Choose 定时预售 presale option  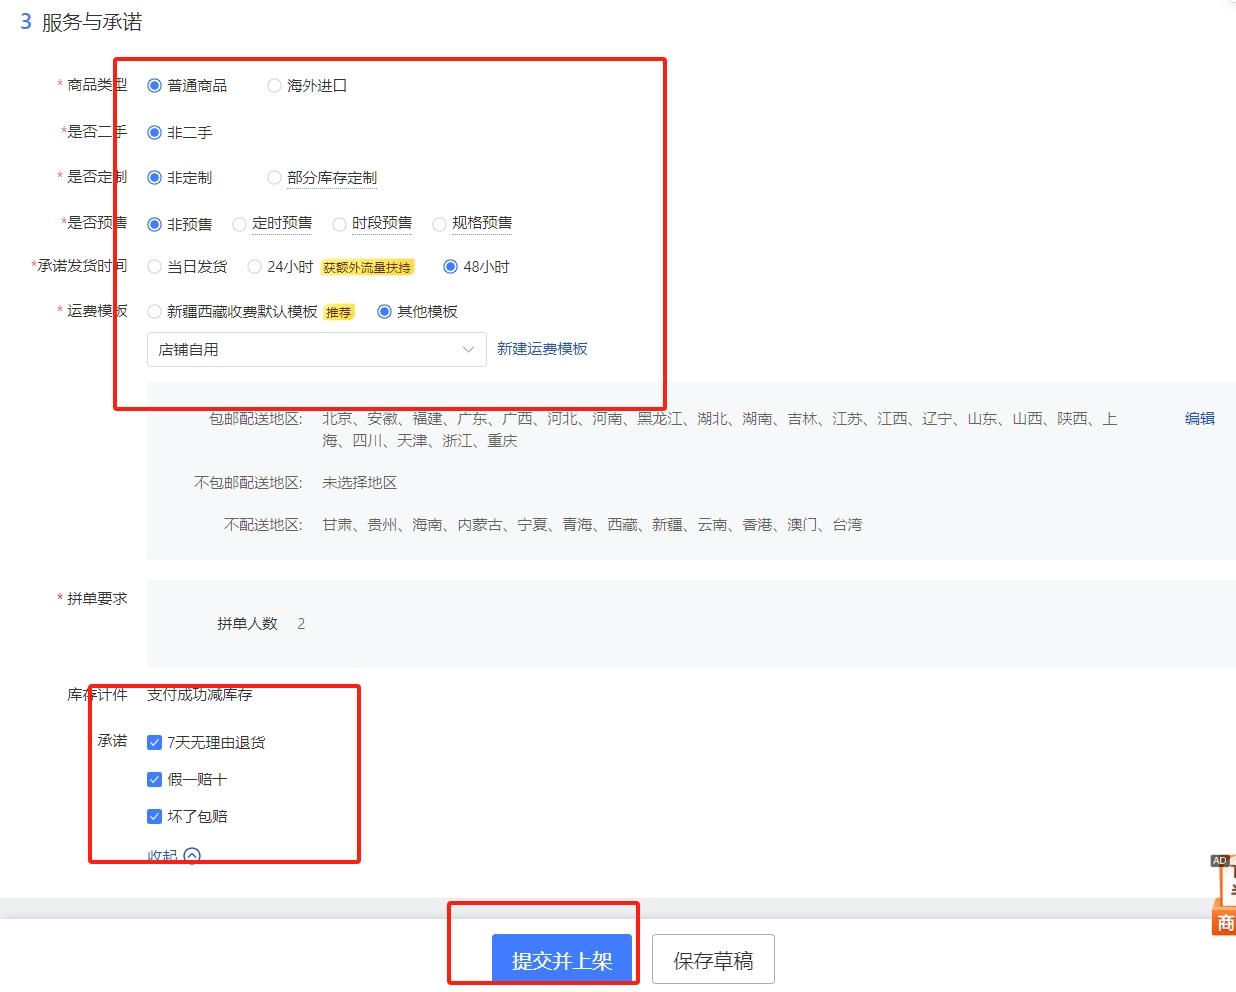(239, 223)
